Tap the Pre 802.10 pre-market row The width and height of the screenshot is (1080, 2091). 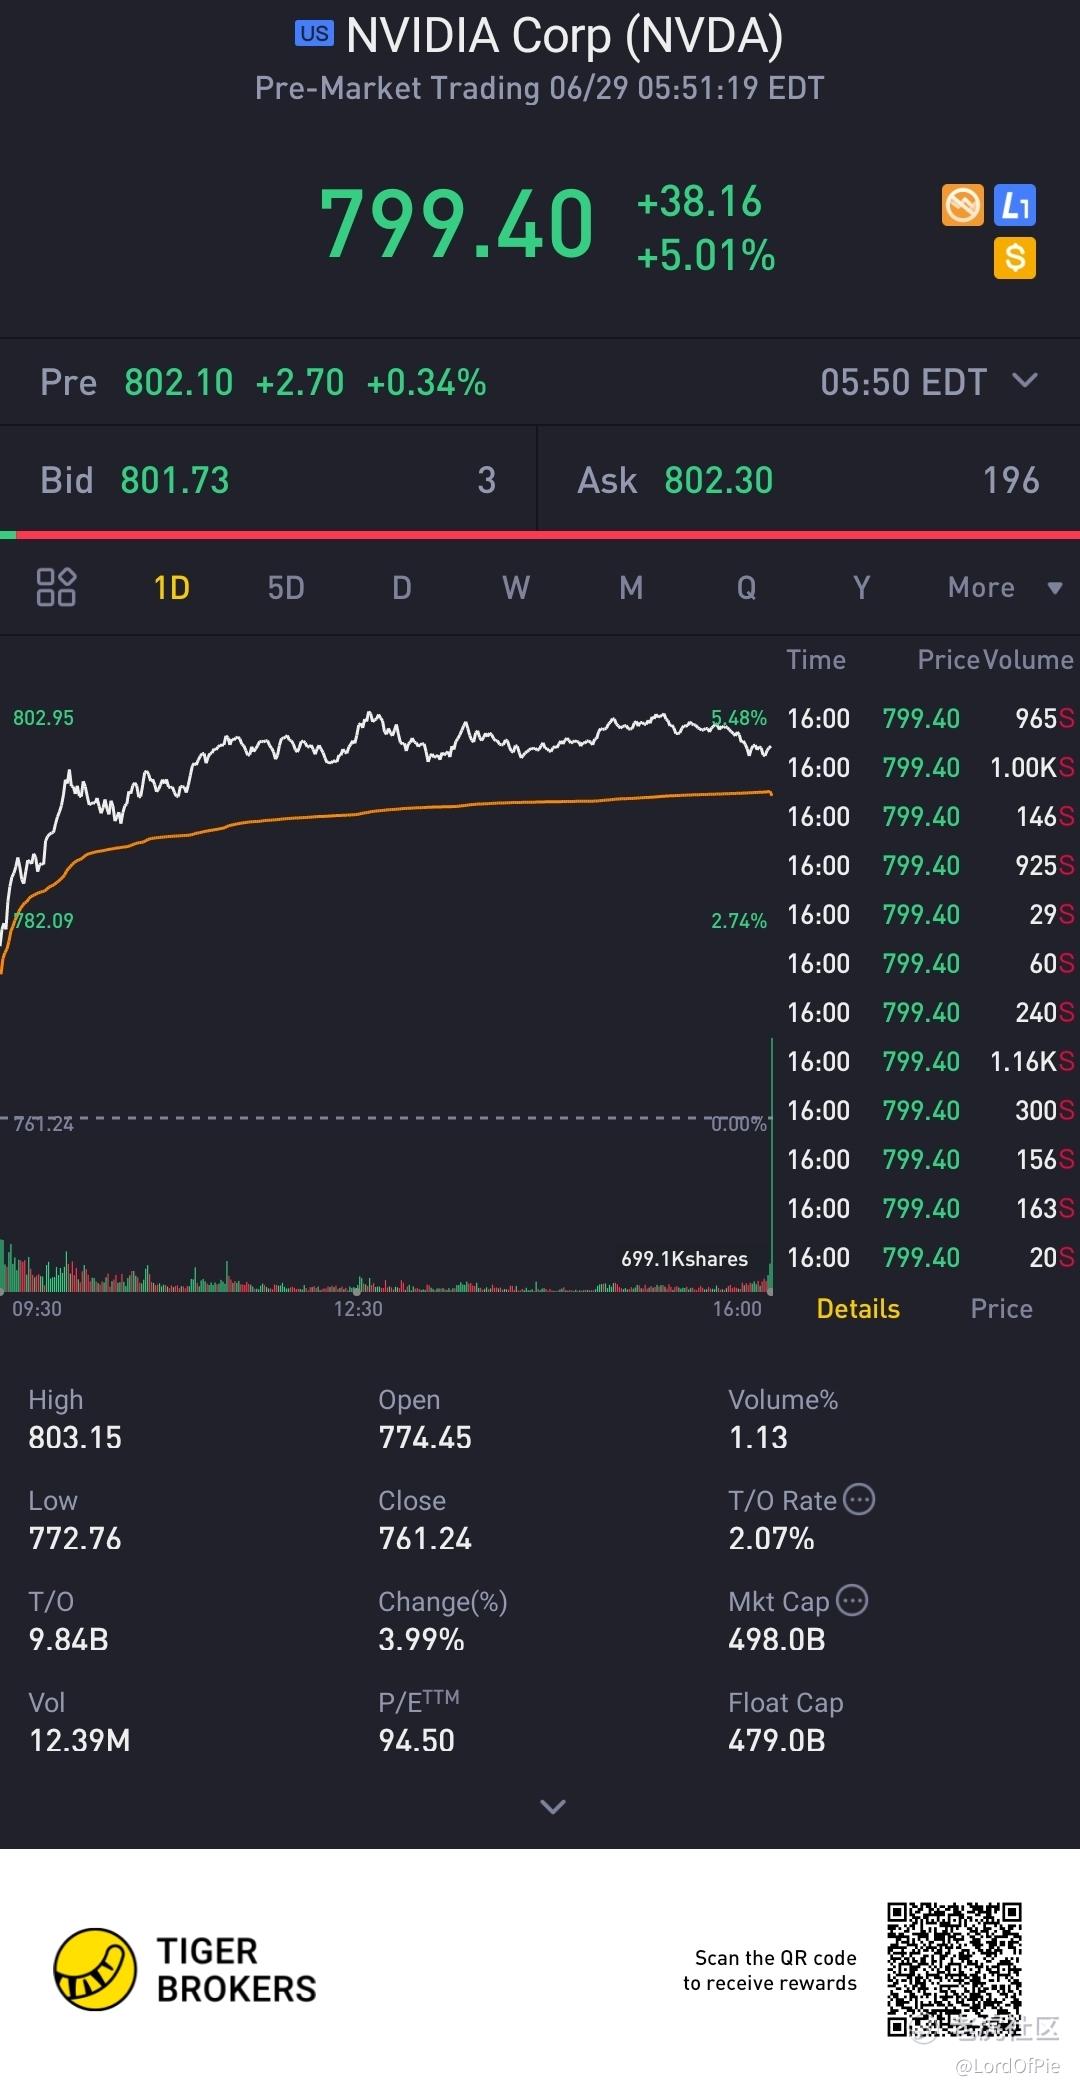pyautogui.click(x=540, y=382)
